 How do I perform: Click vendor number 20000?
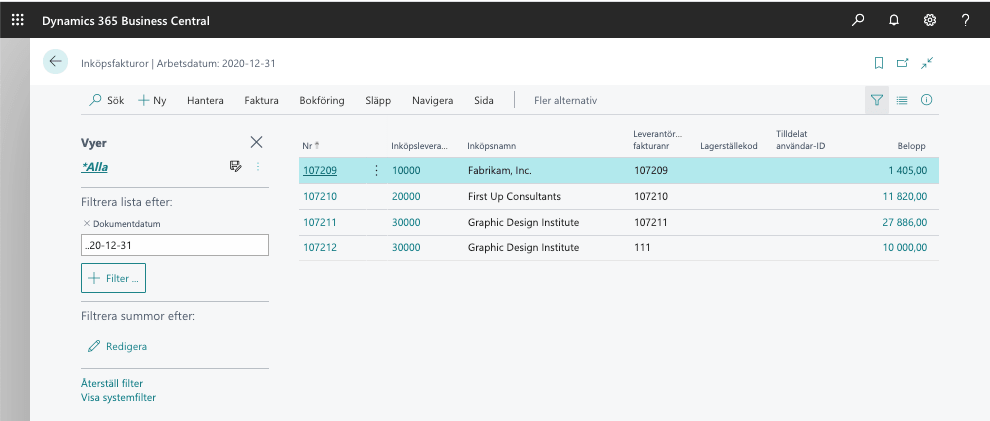click(406, 196)
